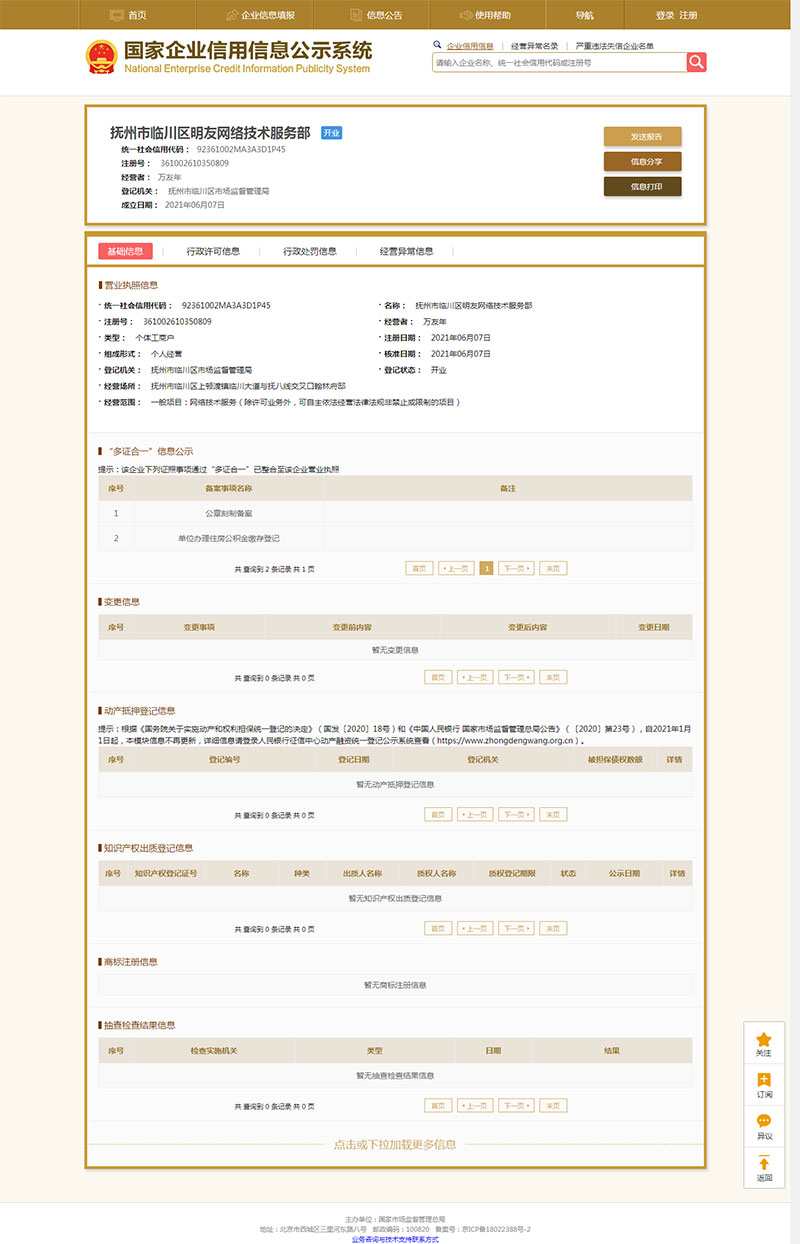This screenshot has height=1244, width=800.
Task: Click the 单位办理住房公积金缴存登记 row entry
Action: 229,538
